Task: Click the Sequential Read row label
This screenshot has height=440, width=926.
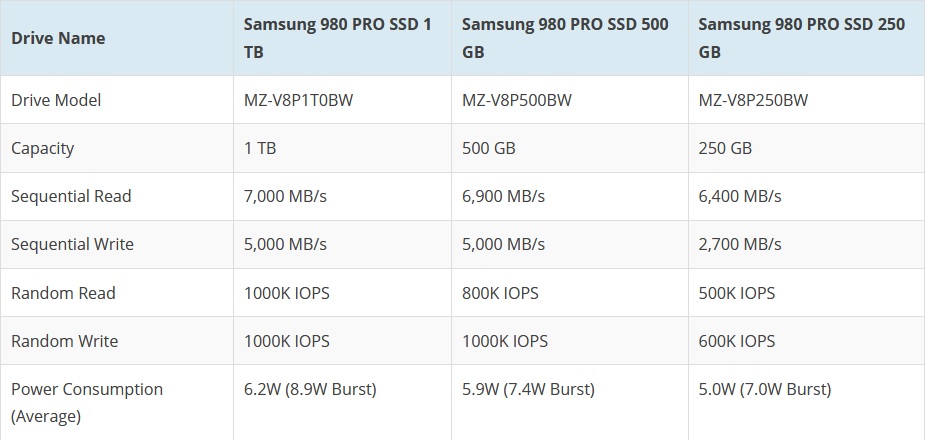Action: (71, 196)
